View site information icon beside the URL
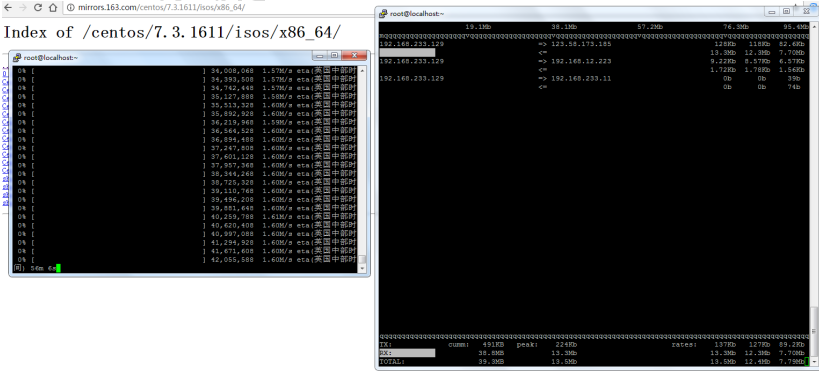This screenshot has height=374, width=819. [x=71, y=8]
